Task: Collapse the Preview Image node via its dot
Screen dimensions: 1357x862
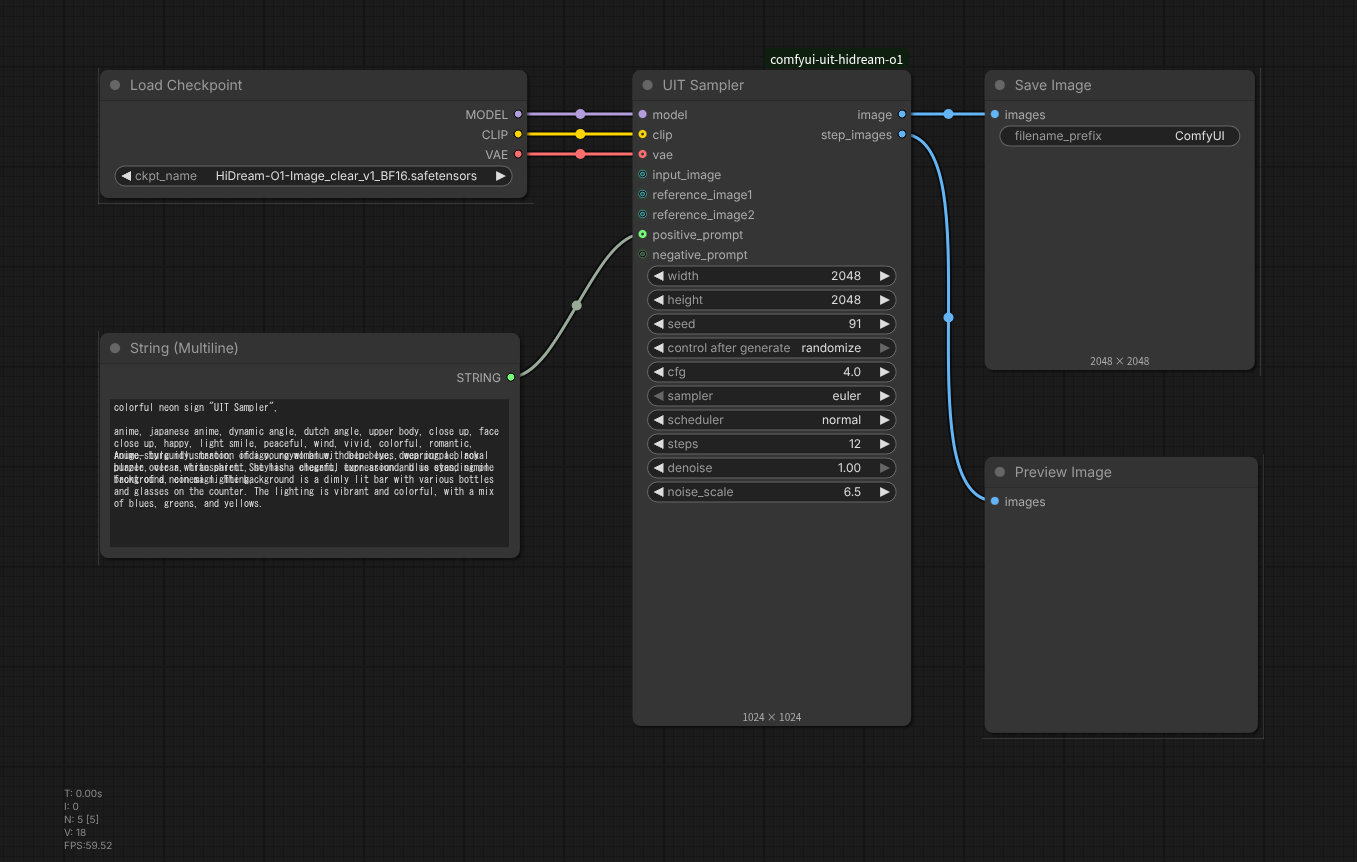Action: pyautogui.click(x=999, y=472)
